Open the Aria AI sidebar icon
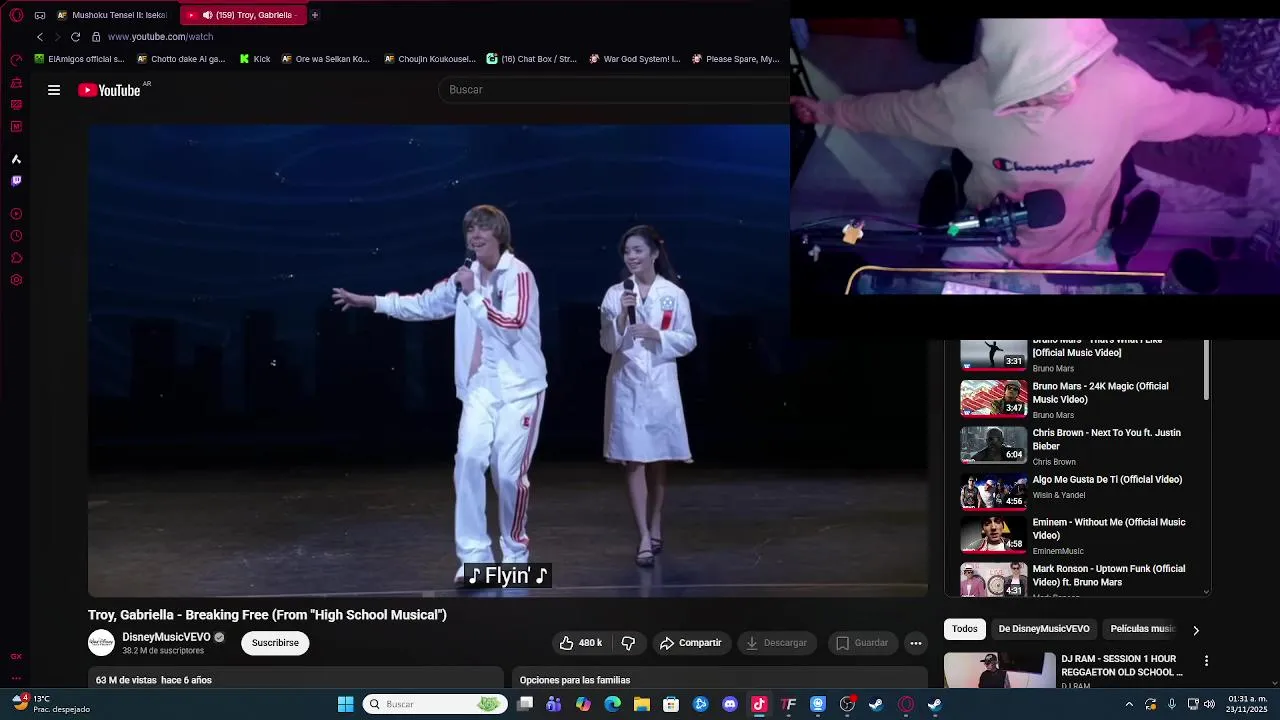 click(x=16, y=159)
